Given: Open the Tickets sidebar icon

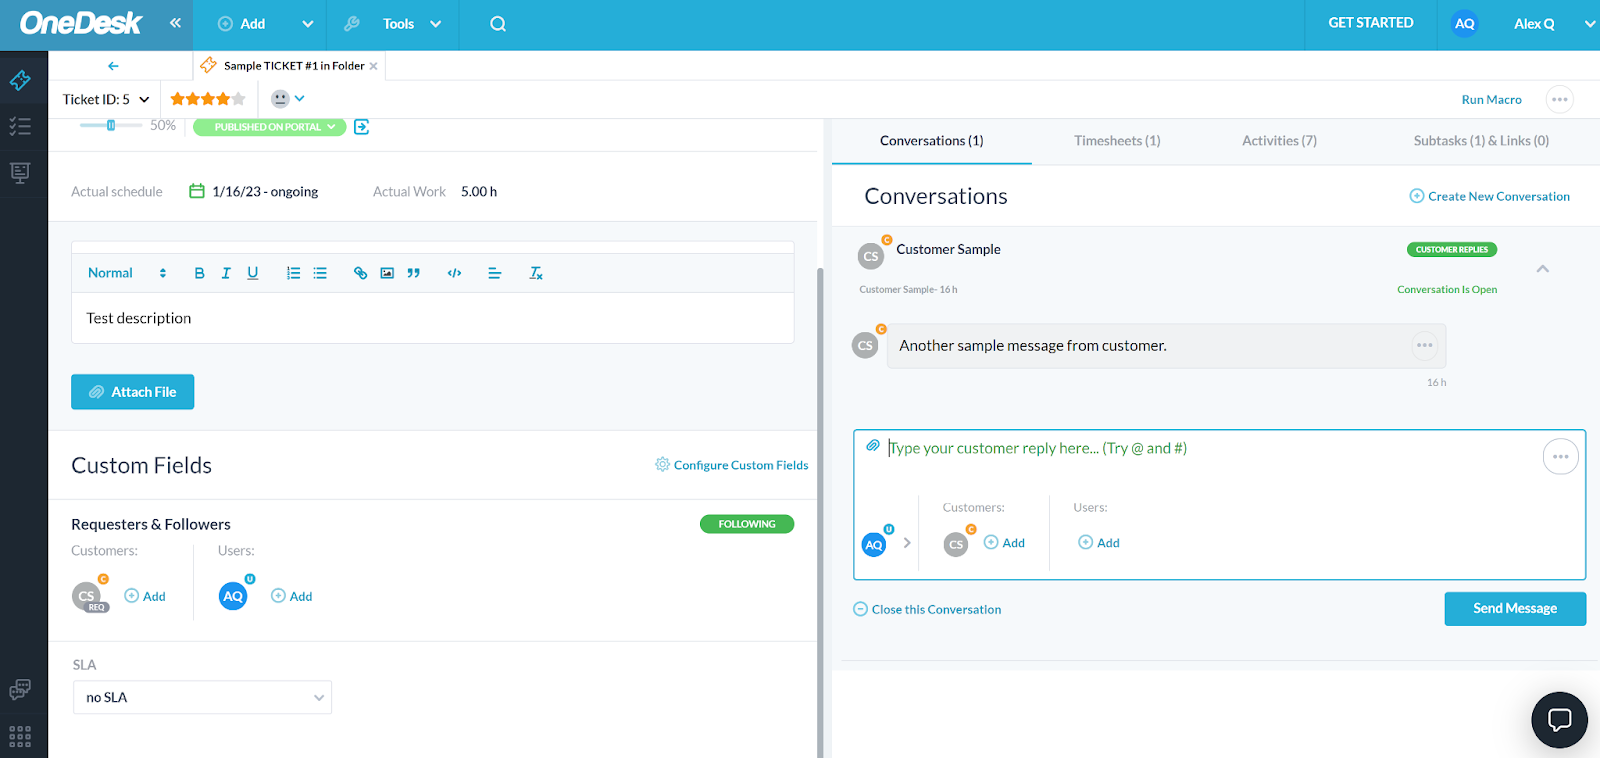Looking at the screenshot, I should pos(20,80).
